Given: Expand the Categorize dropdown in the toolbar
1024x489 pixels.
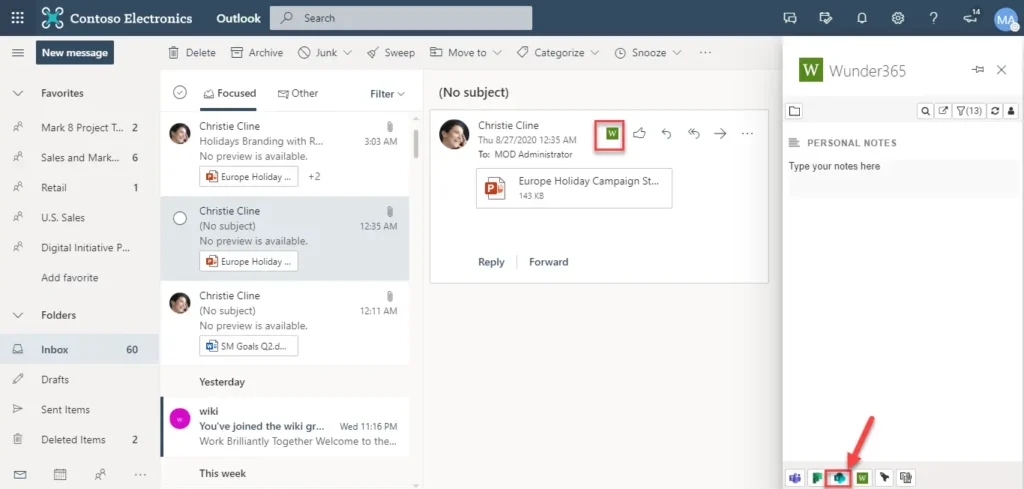Looking at the screenshot, I should 558,53.
